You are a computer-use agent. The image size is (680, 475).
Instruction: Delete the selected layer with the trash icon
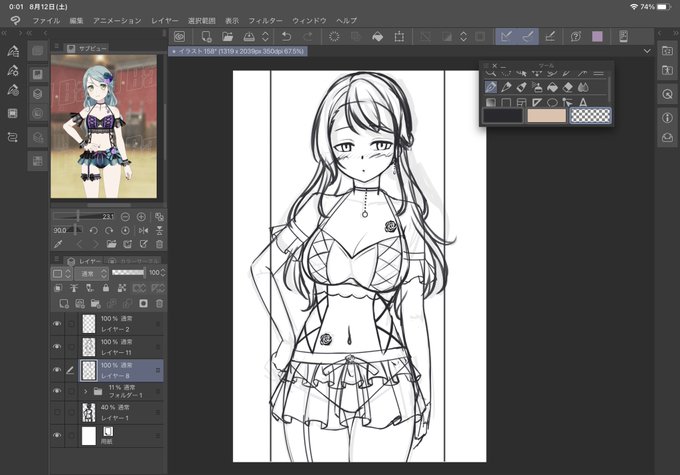click(159, 304)
